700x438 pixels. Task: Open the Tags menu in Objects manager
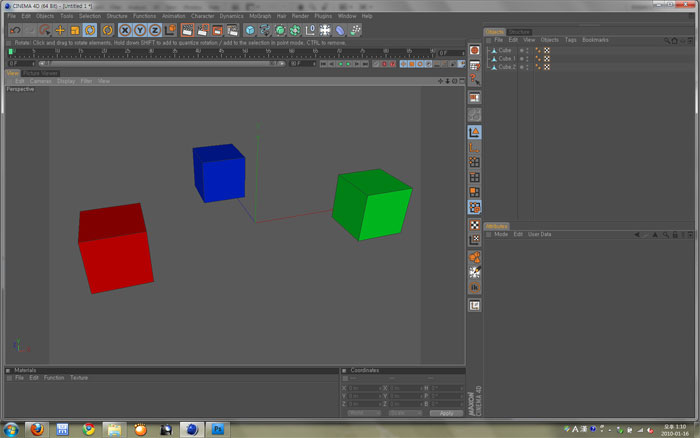(570, 40)
